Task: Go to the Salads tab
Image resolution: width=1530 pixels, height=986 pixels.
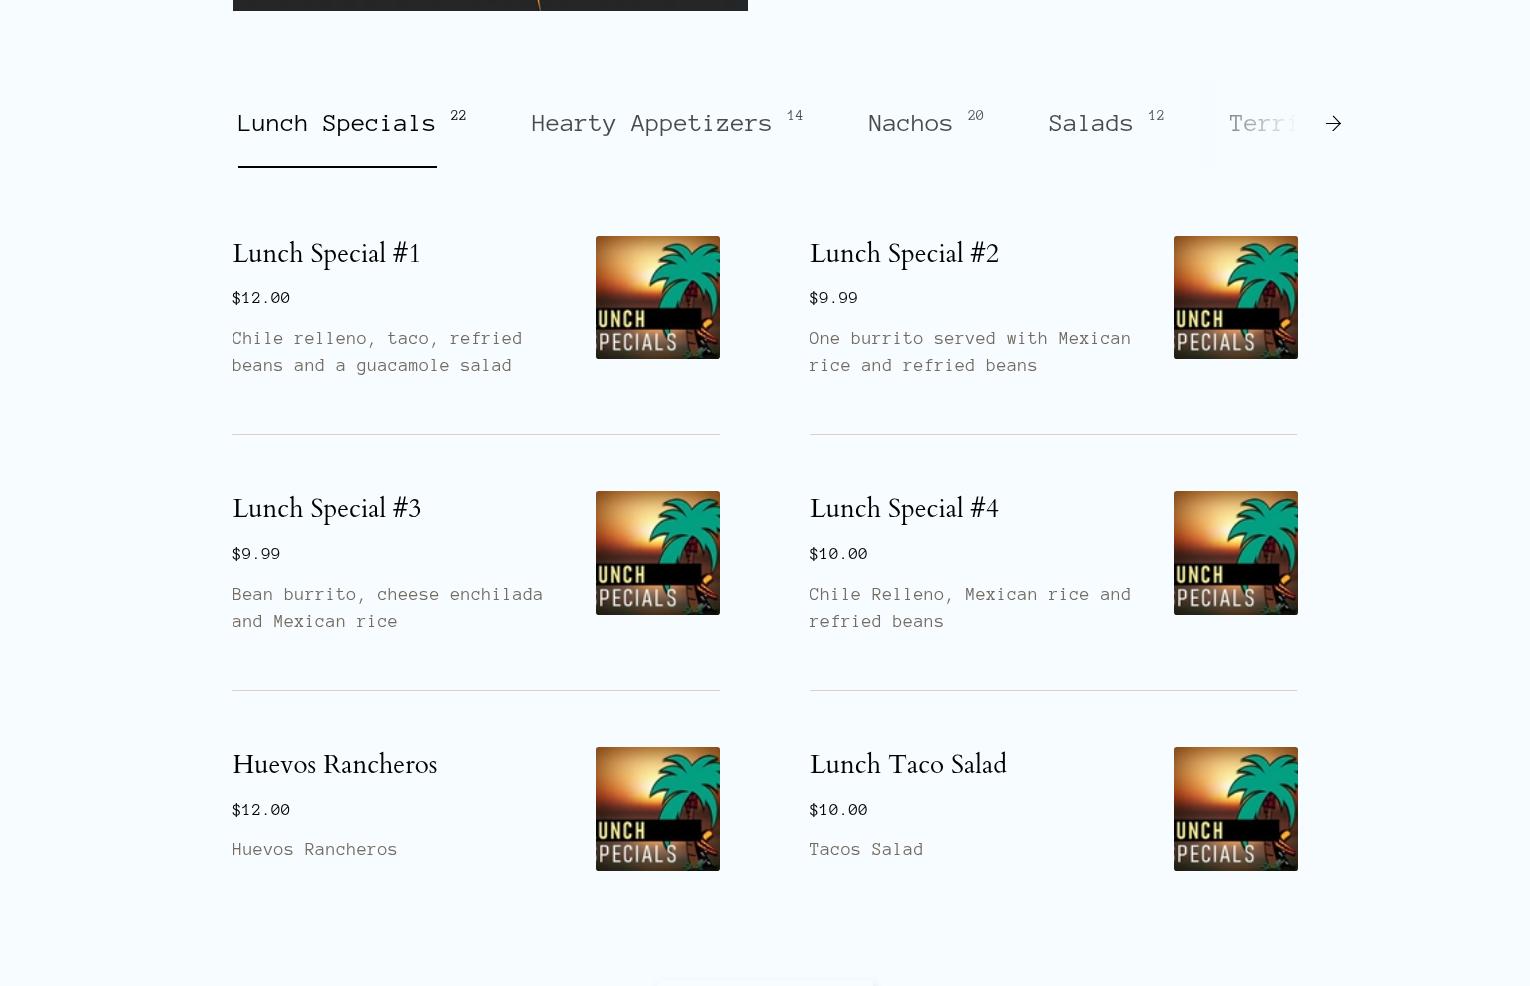Action: 1091,124
